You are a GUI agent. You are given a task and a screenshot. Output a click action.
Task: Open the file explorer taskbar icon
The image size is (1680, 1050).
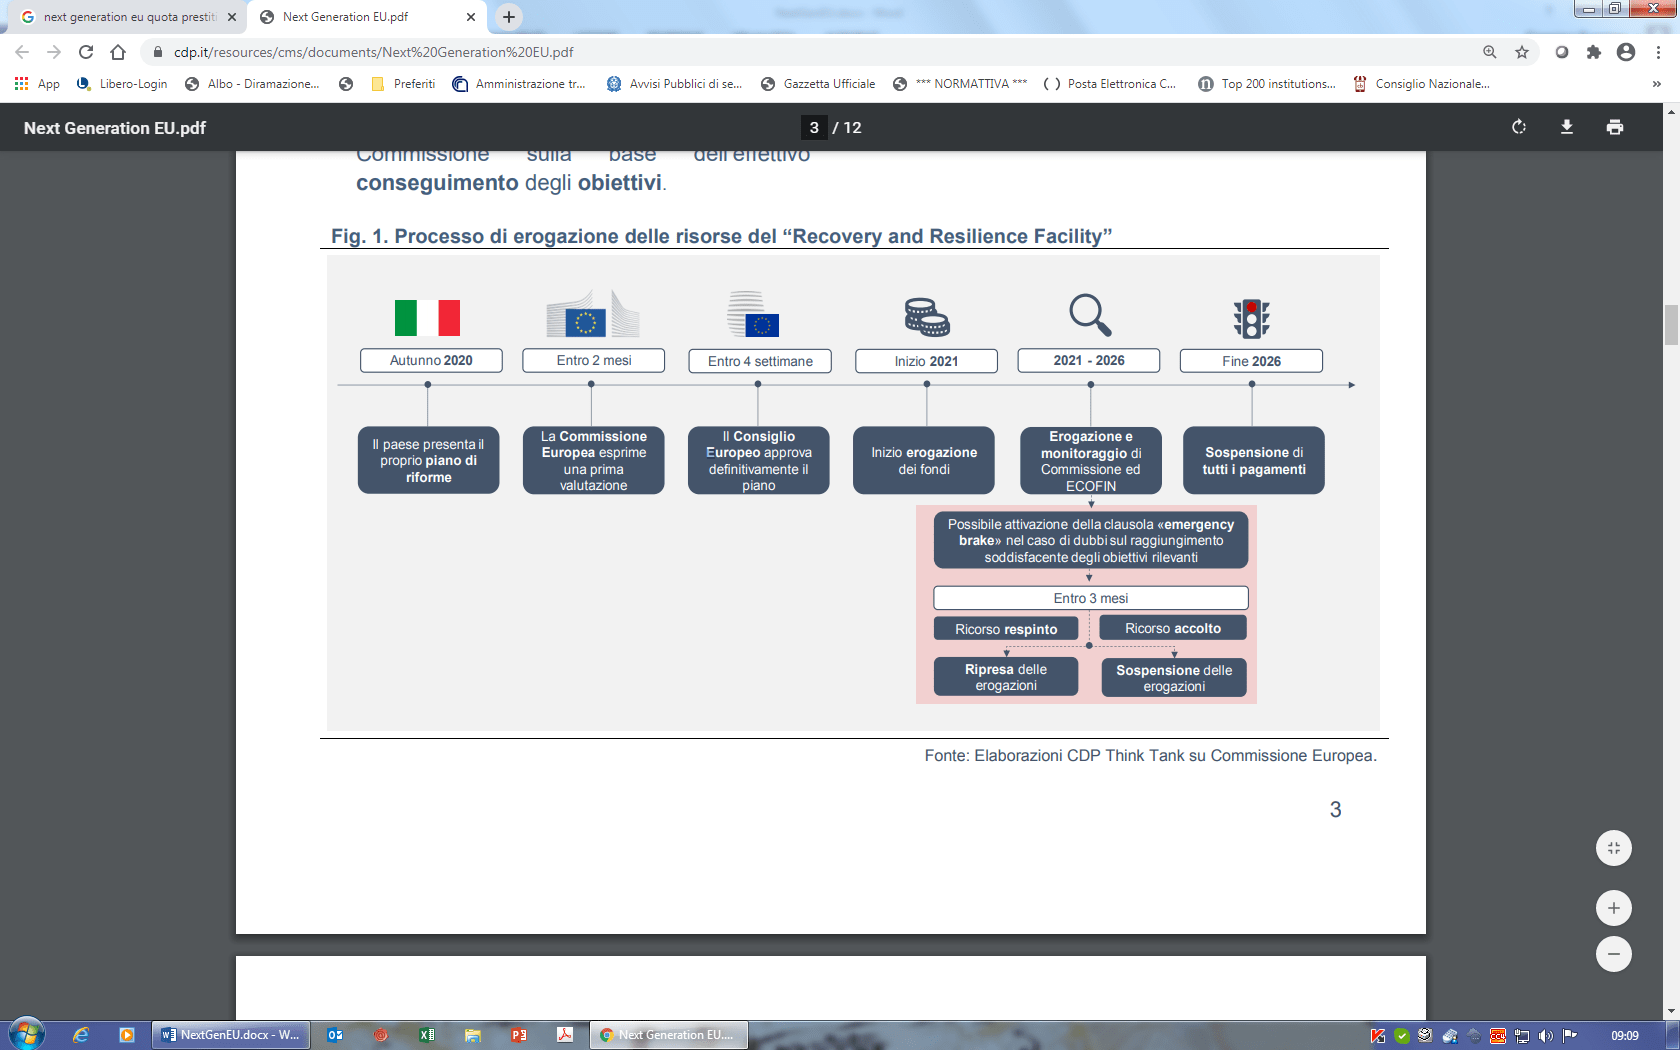click(473, 1035)
